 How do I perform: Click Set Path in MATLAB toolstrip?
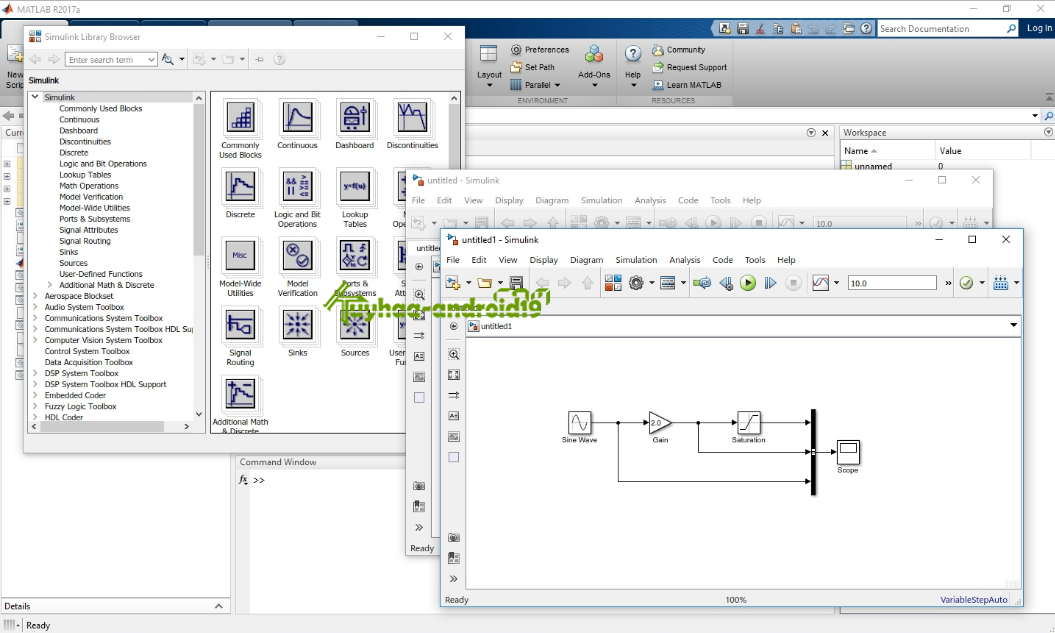(532, 67)
